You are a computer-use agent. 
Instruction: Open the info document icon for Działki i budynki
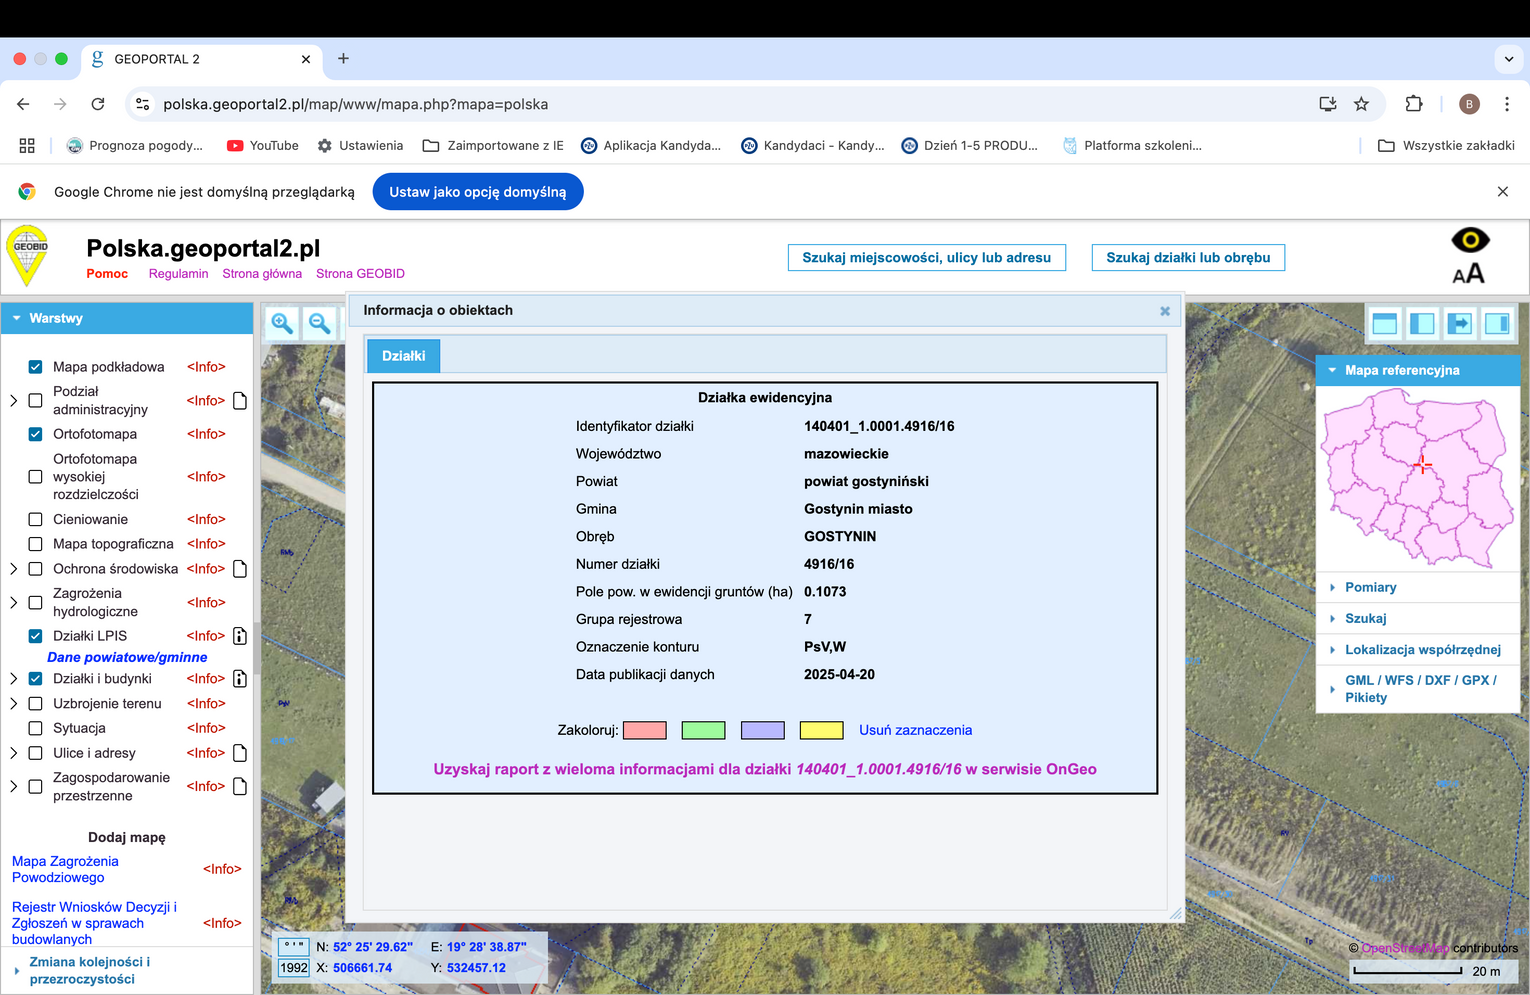pyautogui.click(x=240, y=679)
